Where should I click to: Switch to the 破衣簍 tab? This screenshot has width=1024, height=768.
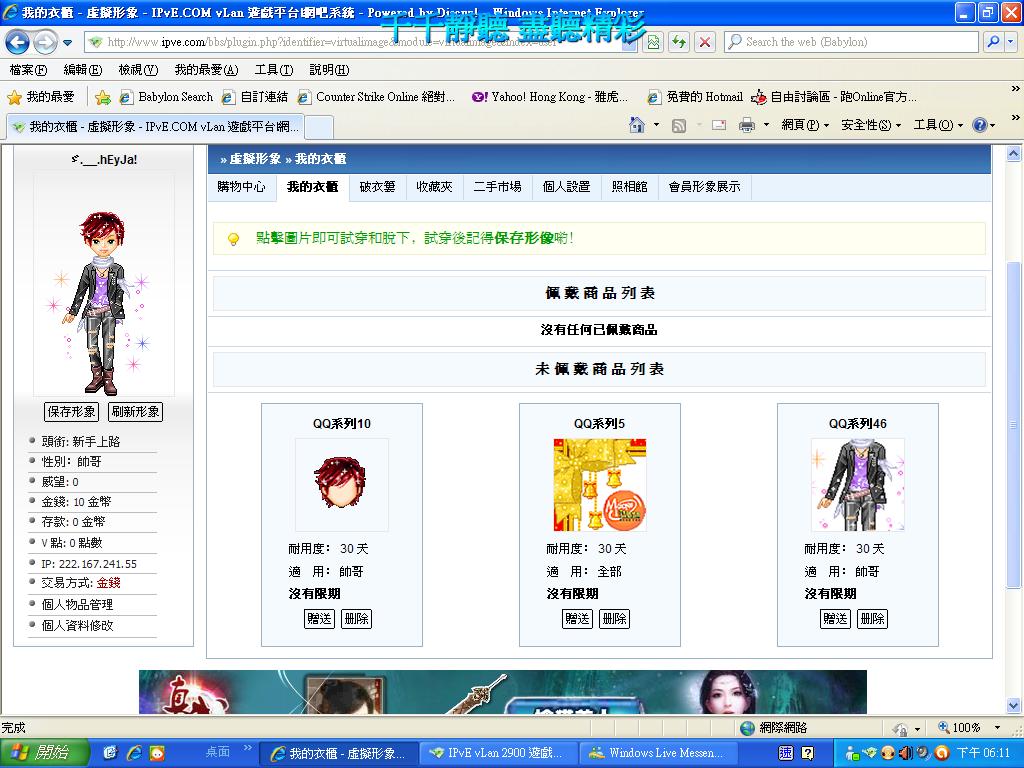coord(377,187)
